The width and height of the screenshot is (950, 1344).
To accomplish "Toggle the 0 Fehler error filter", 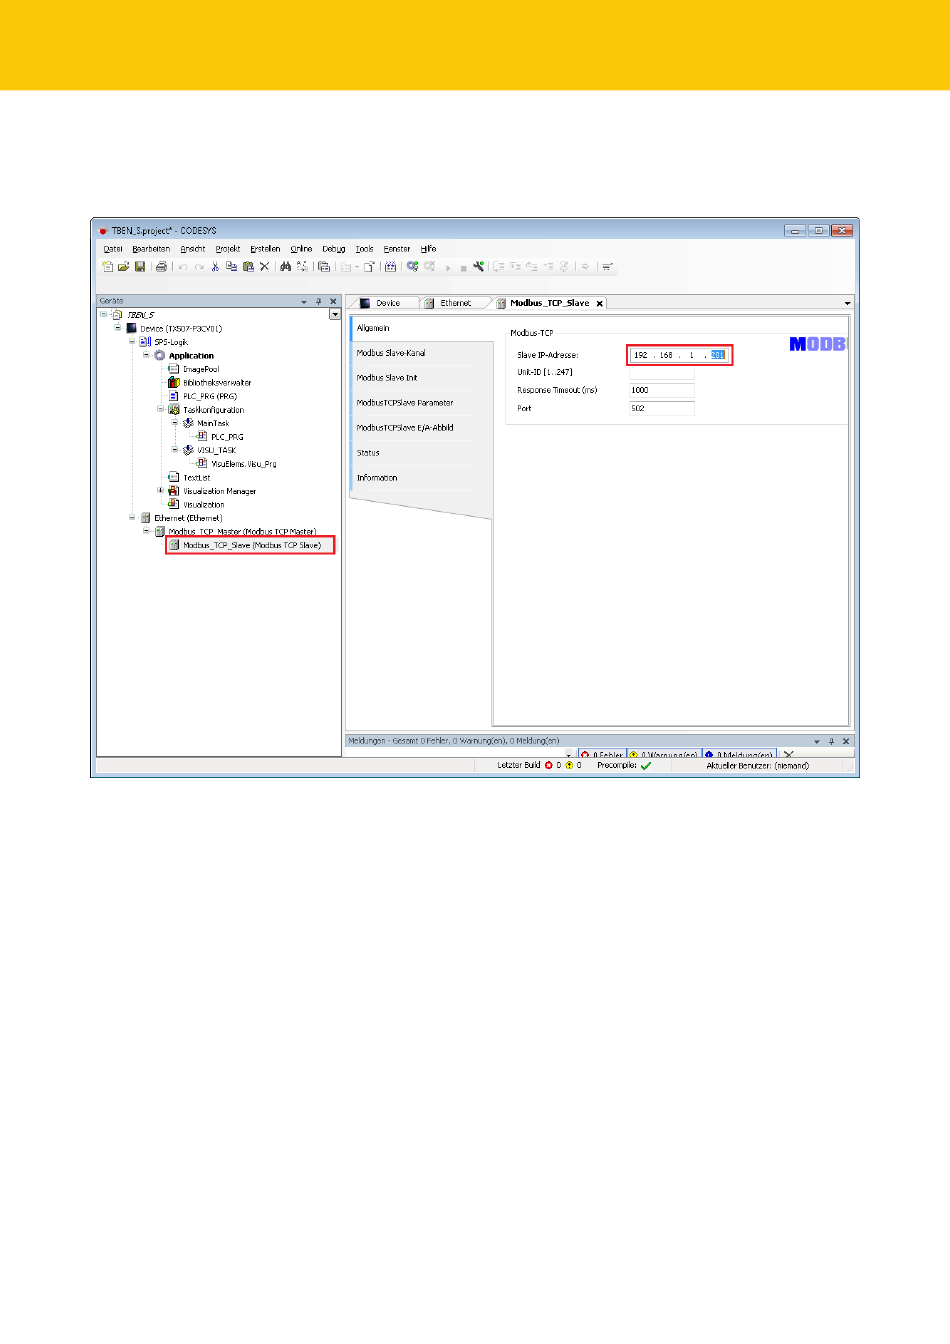I will 602,755.
